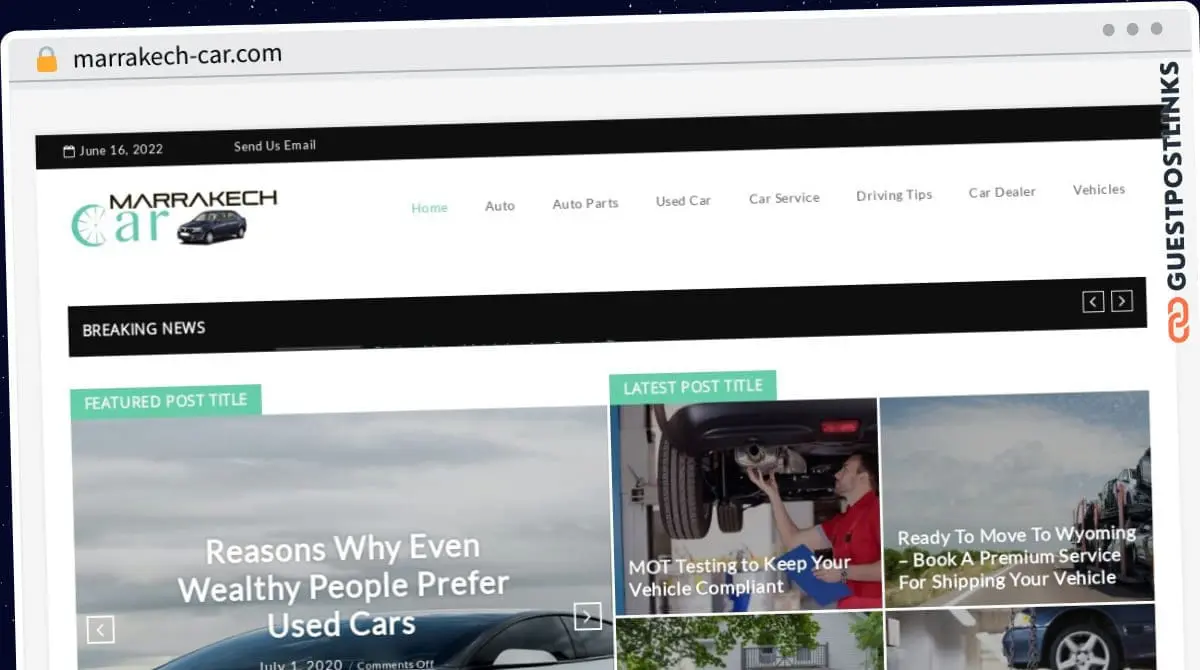Visit the Car Dealer section
The height and width of the screenshot is (670, 1200).
[1002, 192]
